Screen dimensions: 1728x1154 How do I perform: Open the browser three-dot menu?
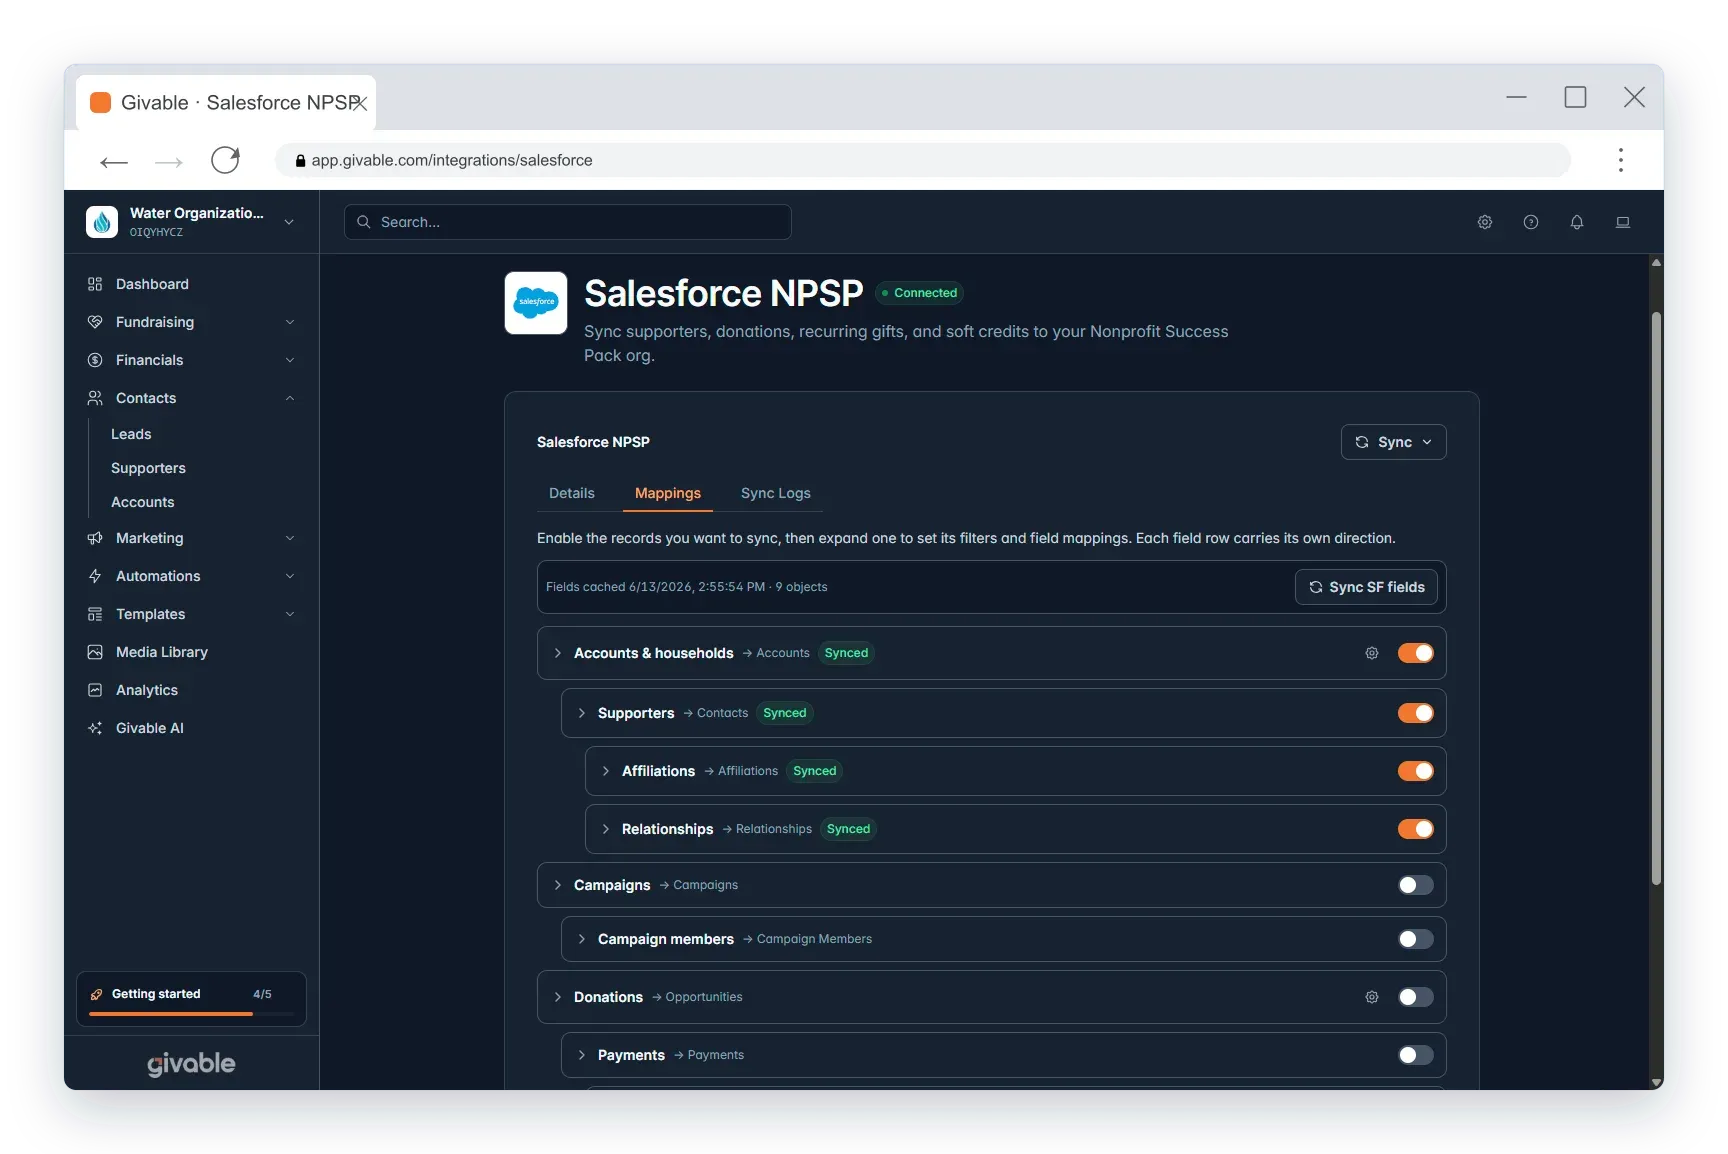coord(1620,160)
